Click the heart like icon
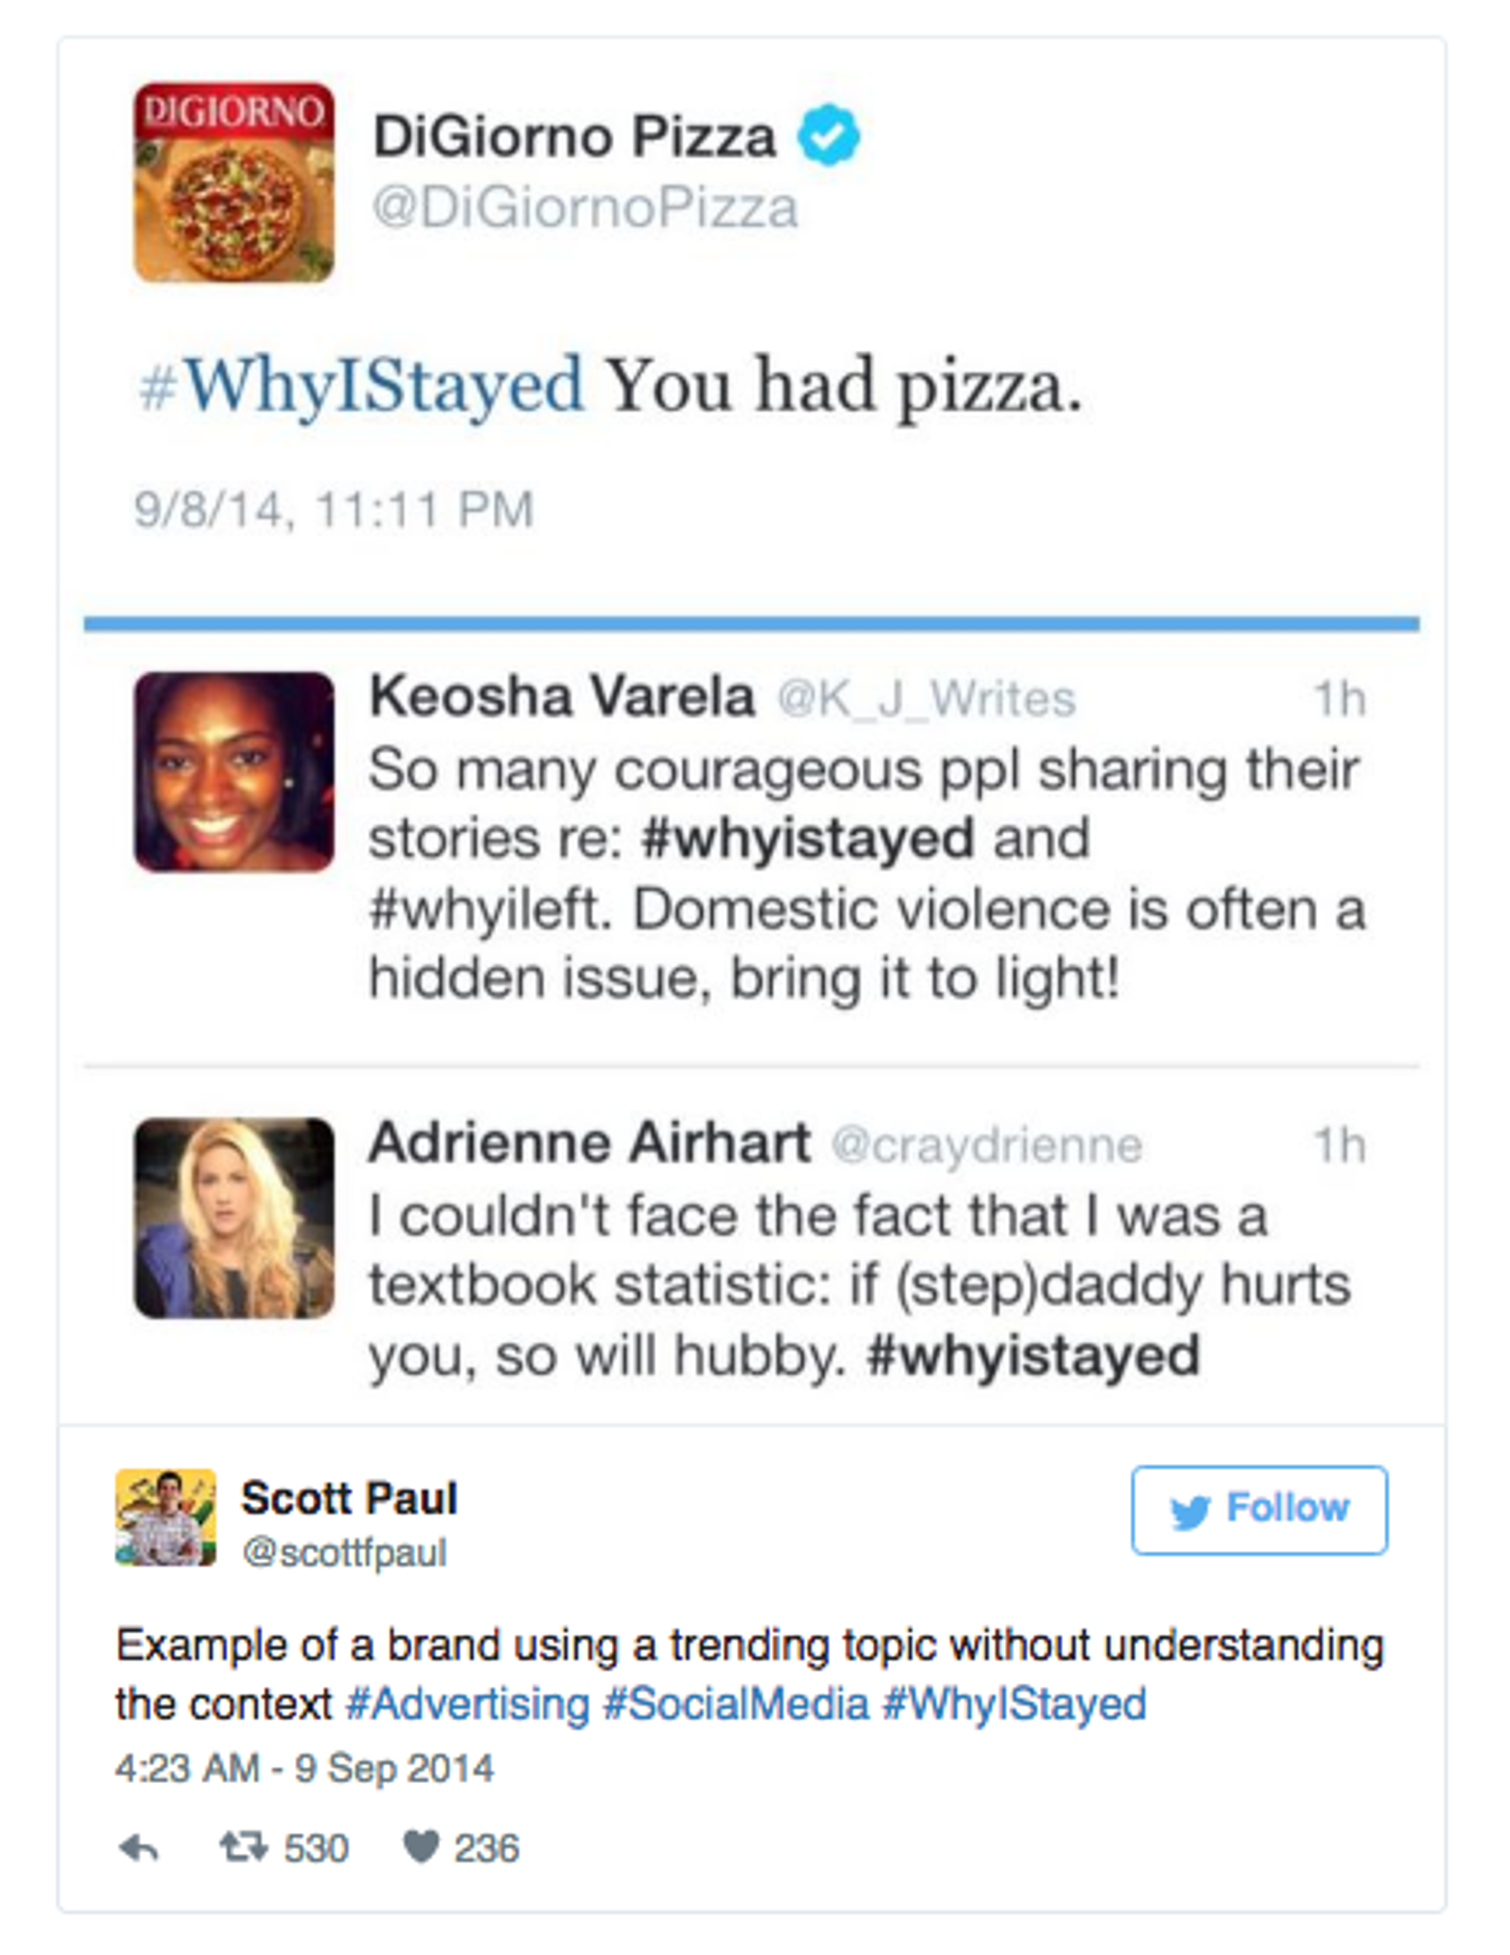 (421, 1847)
